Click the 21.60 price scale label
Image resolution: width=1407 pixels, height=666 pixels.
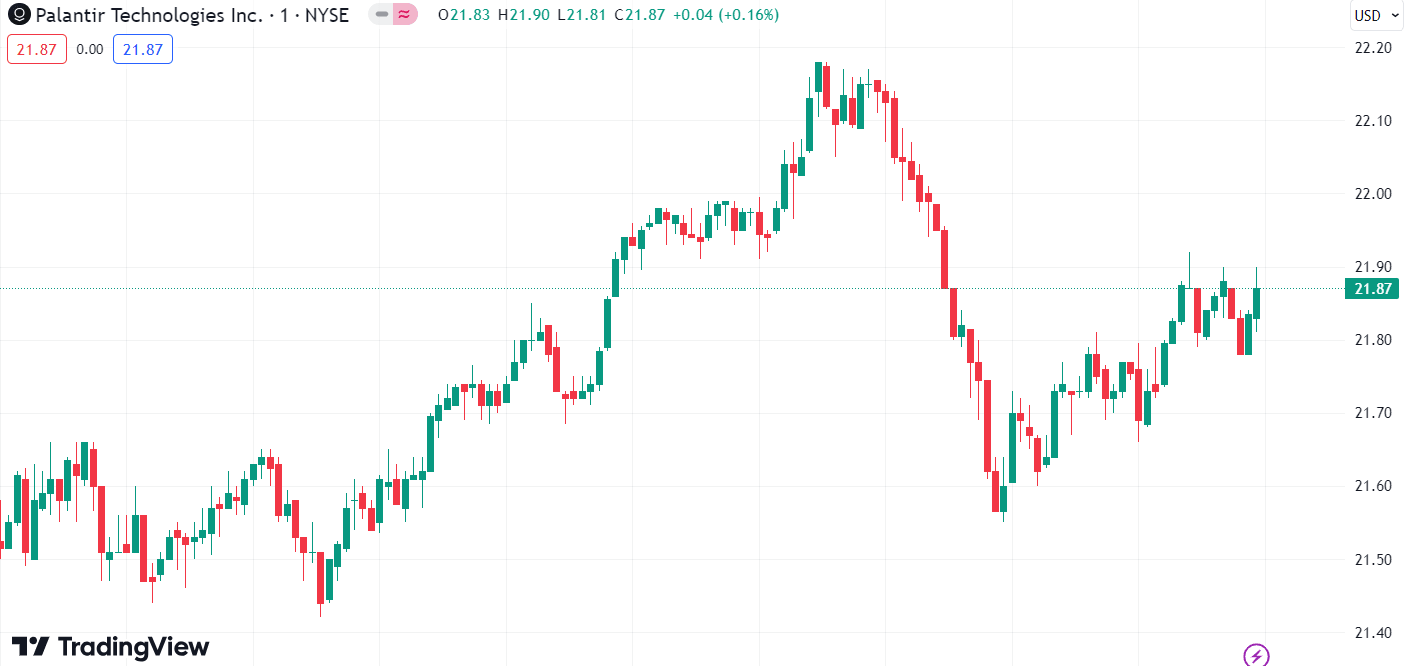(x=1373, y=486)
